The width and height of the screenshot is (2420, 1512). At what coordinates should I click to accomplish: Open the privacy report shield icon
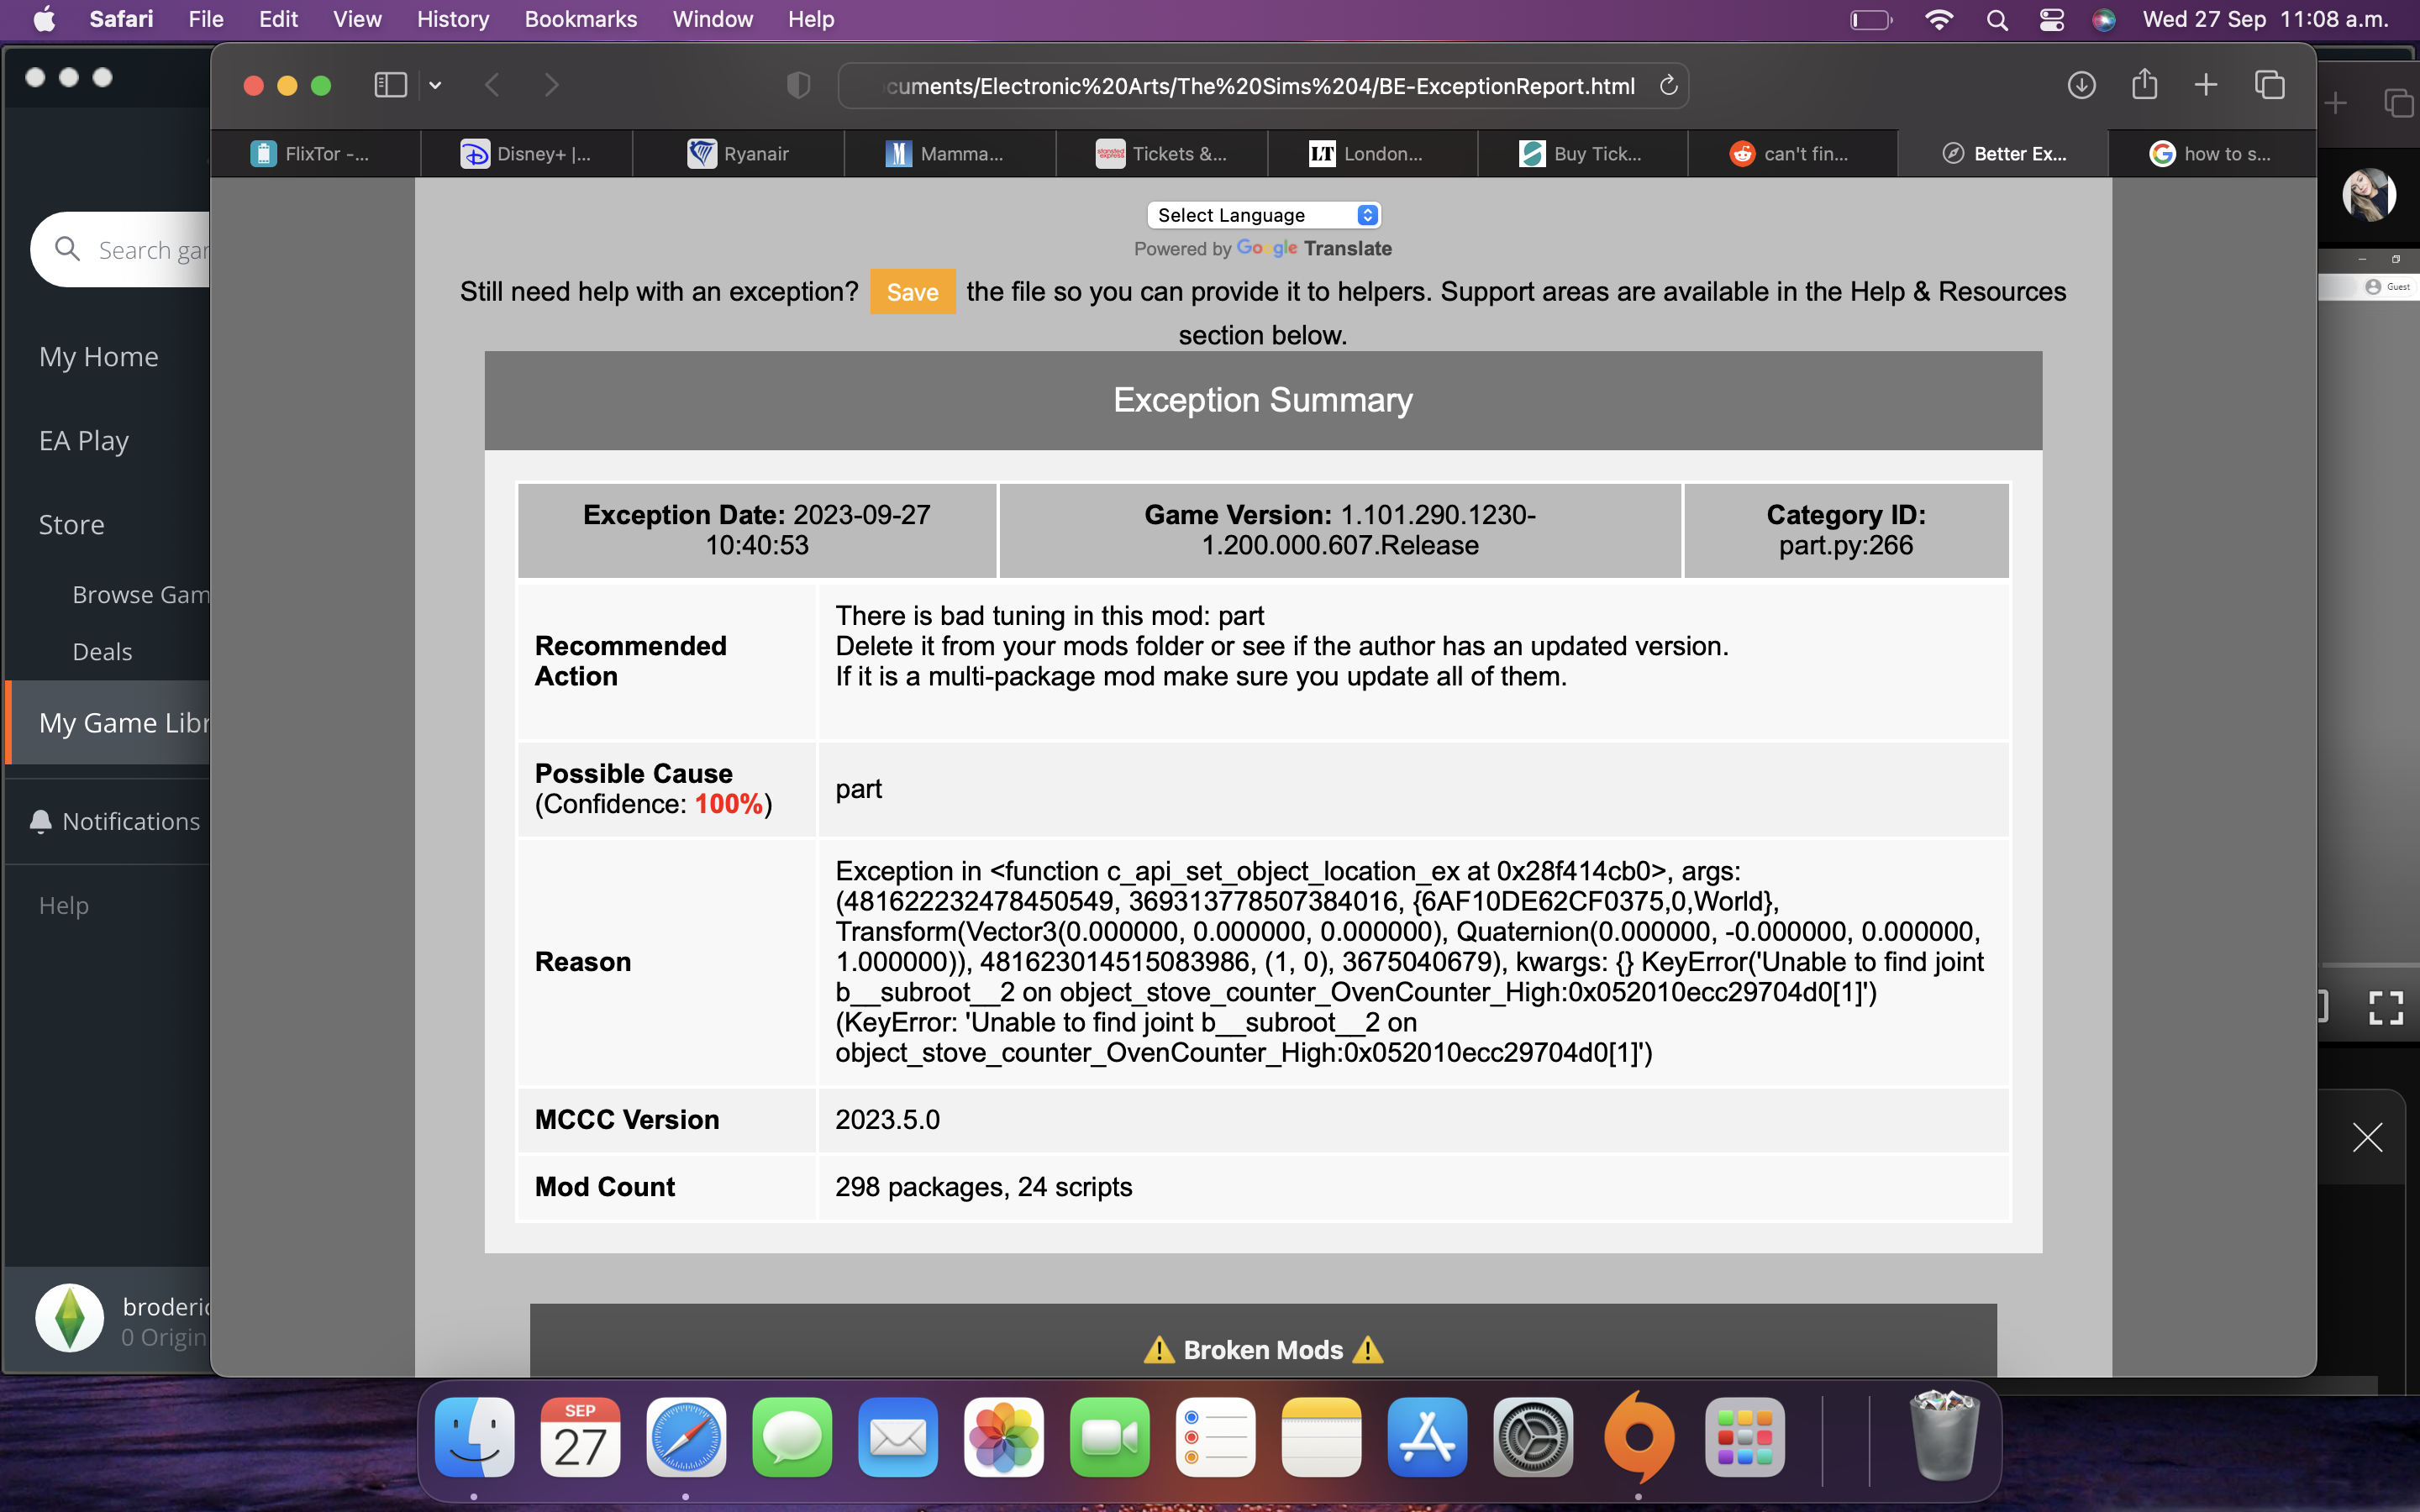798,85
